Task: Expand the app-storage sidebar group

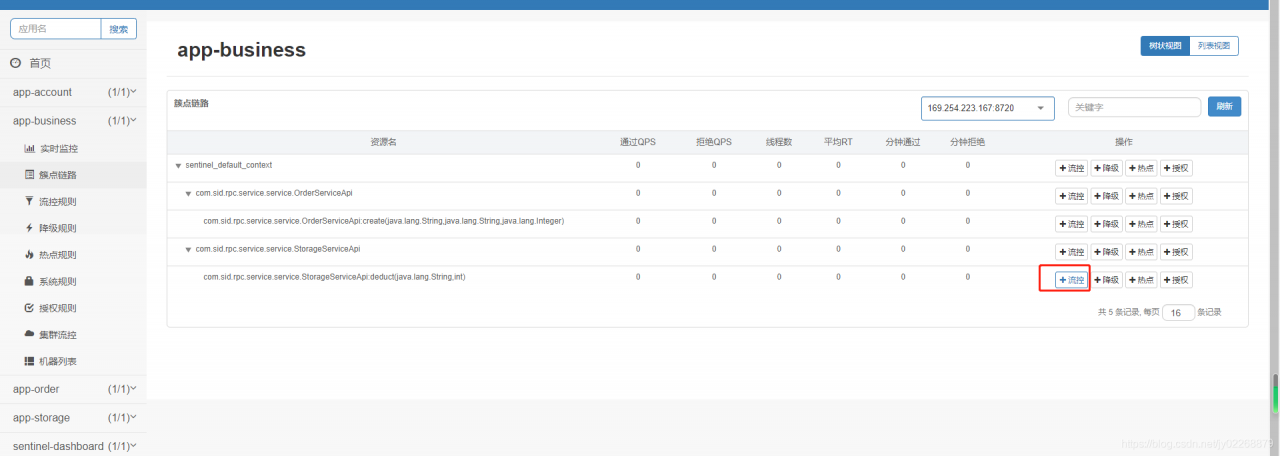Action: 73,417
